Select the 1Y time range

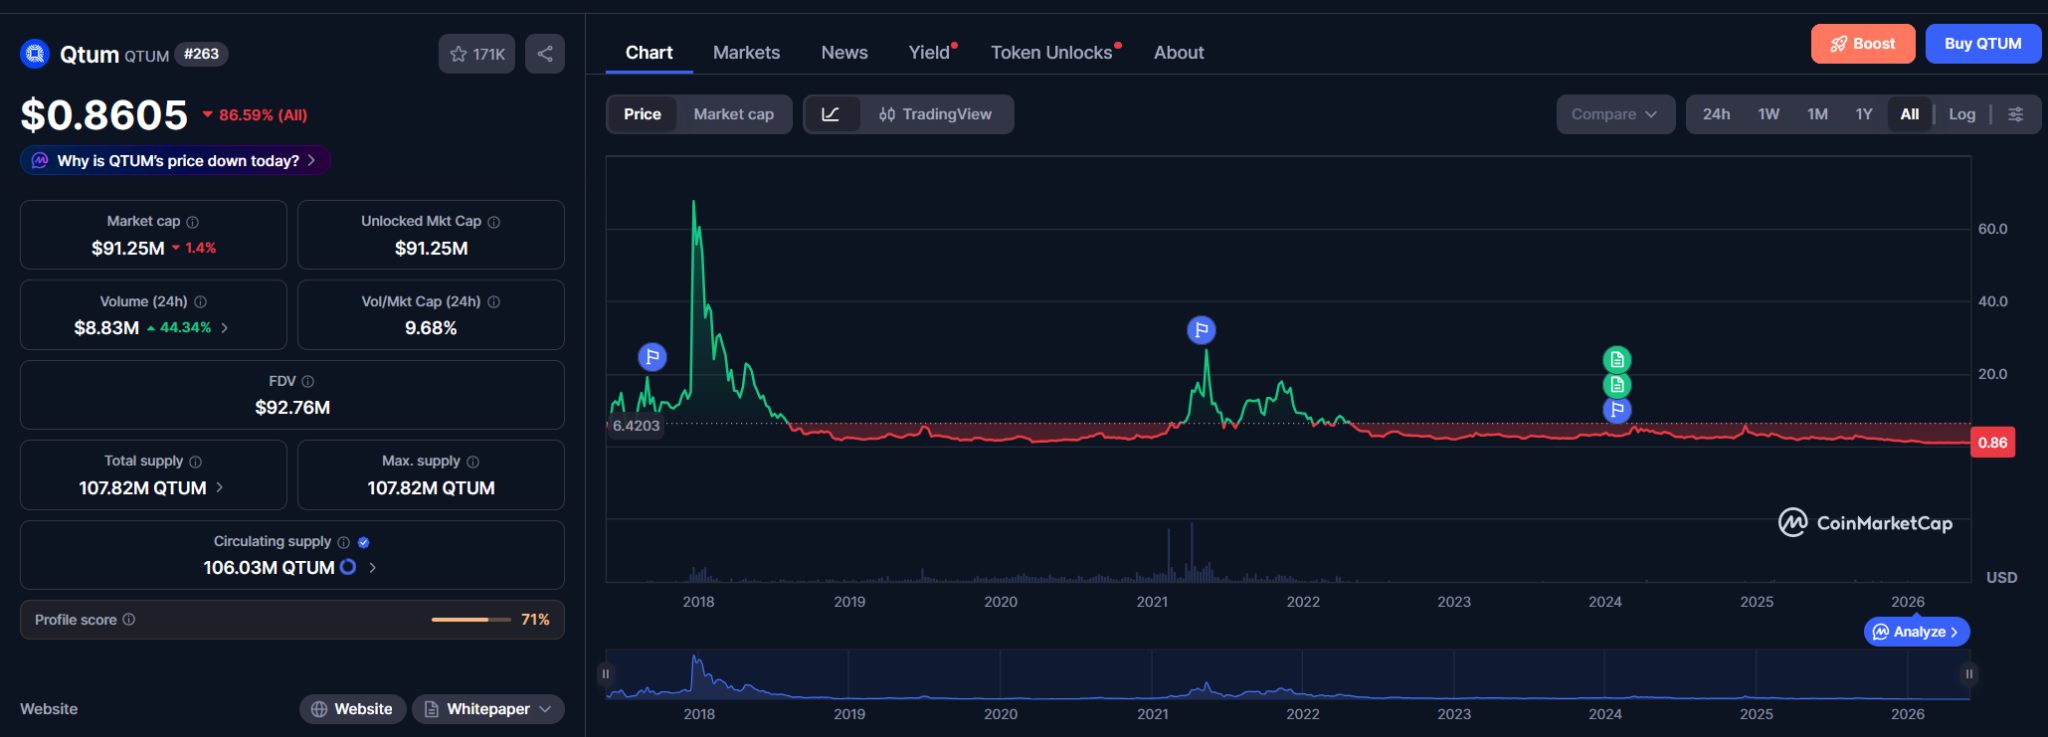tap(1864, 114)
